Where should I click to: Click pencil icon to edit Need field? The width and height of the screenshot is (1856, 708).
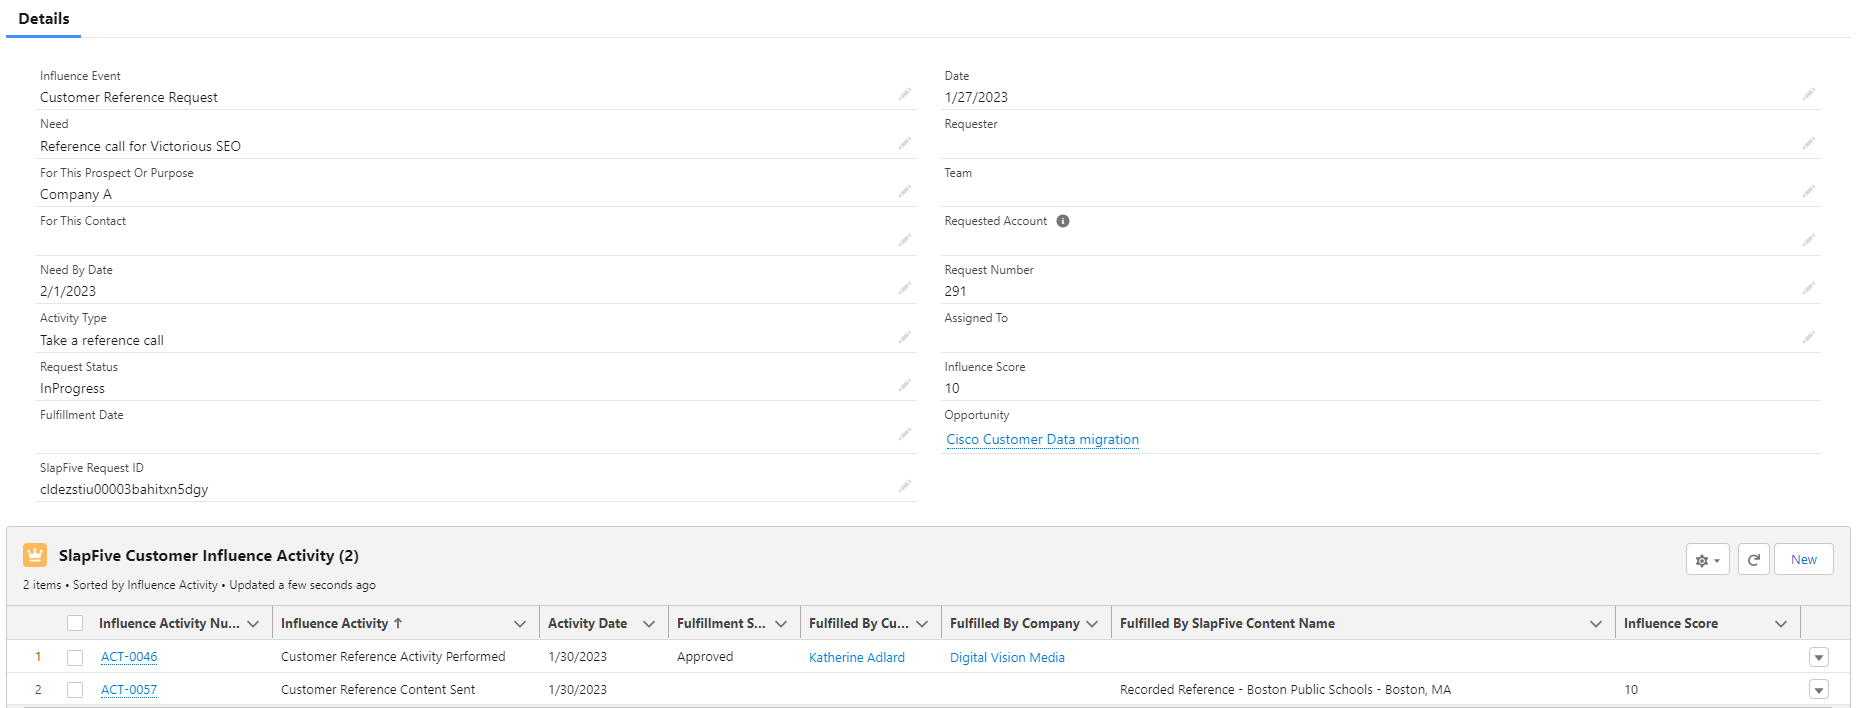904,144
